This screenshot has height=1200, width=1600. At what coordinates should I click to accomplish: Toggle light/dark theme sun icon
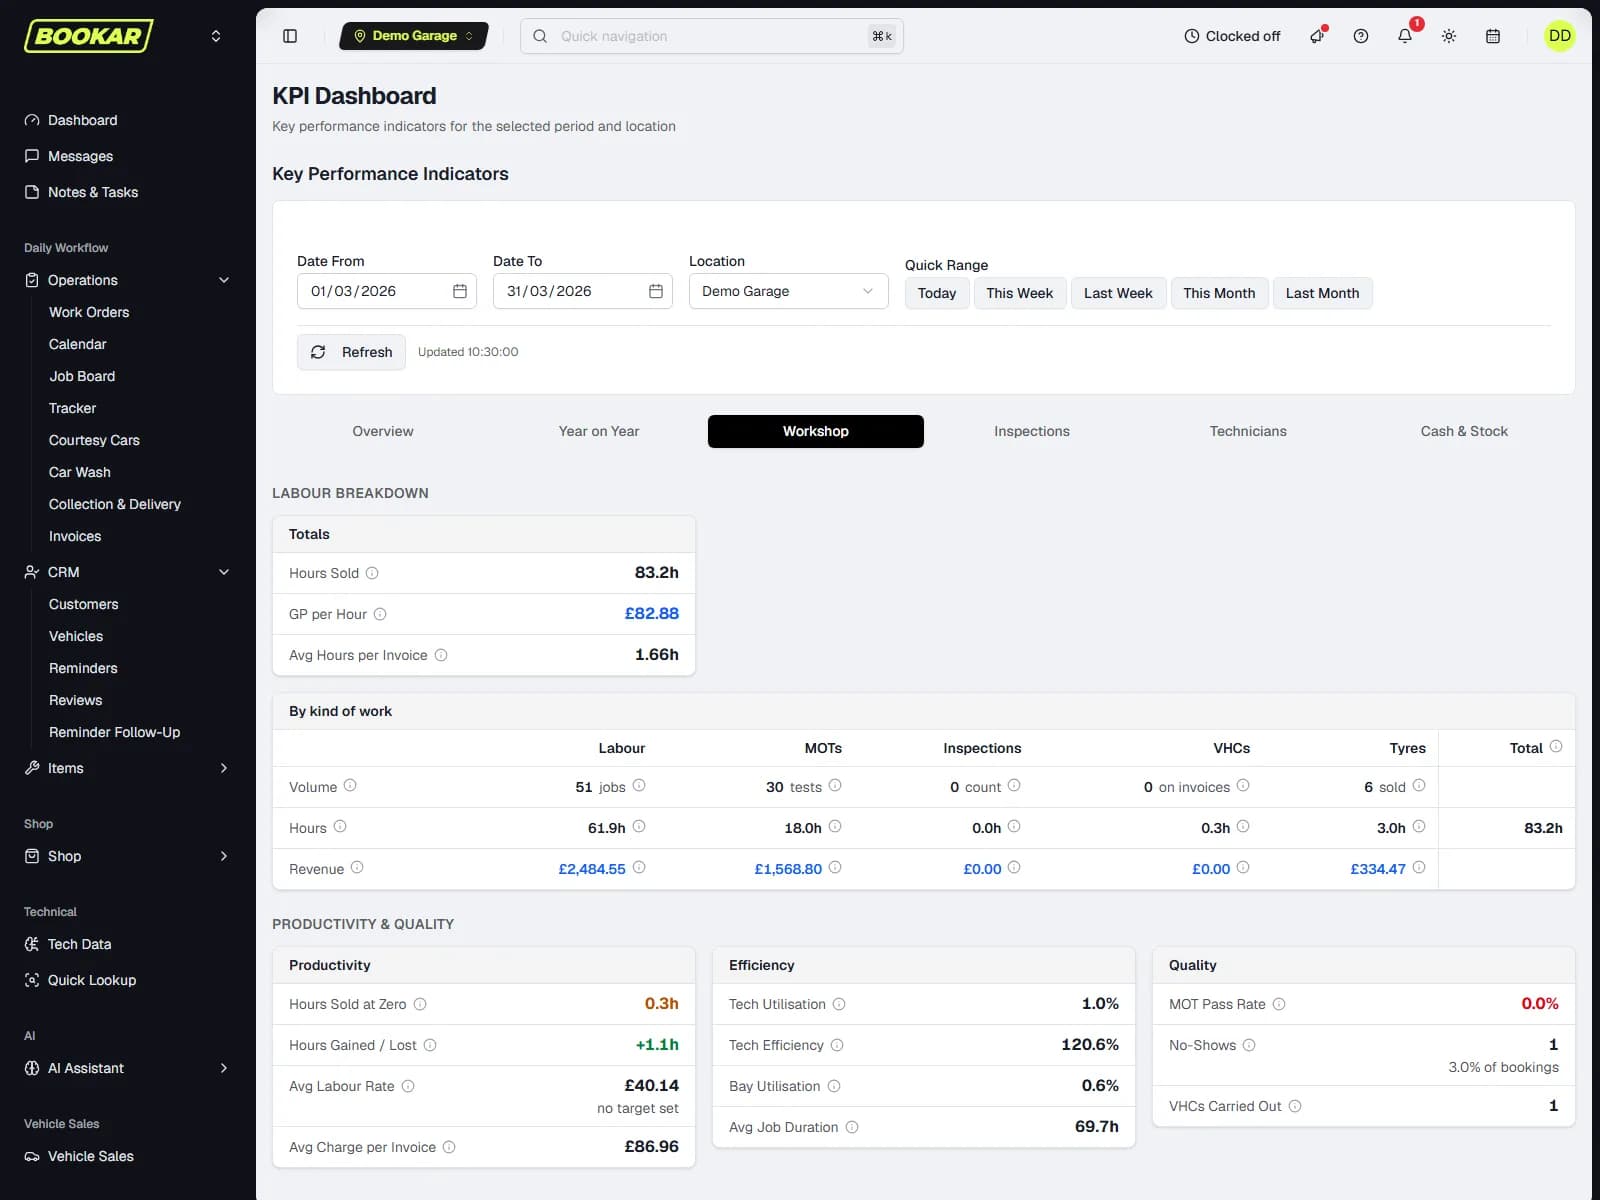(x=1449, y=36)
